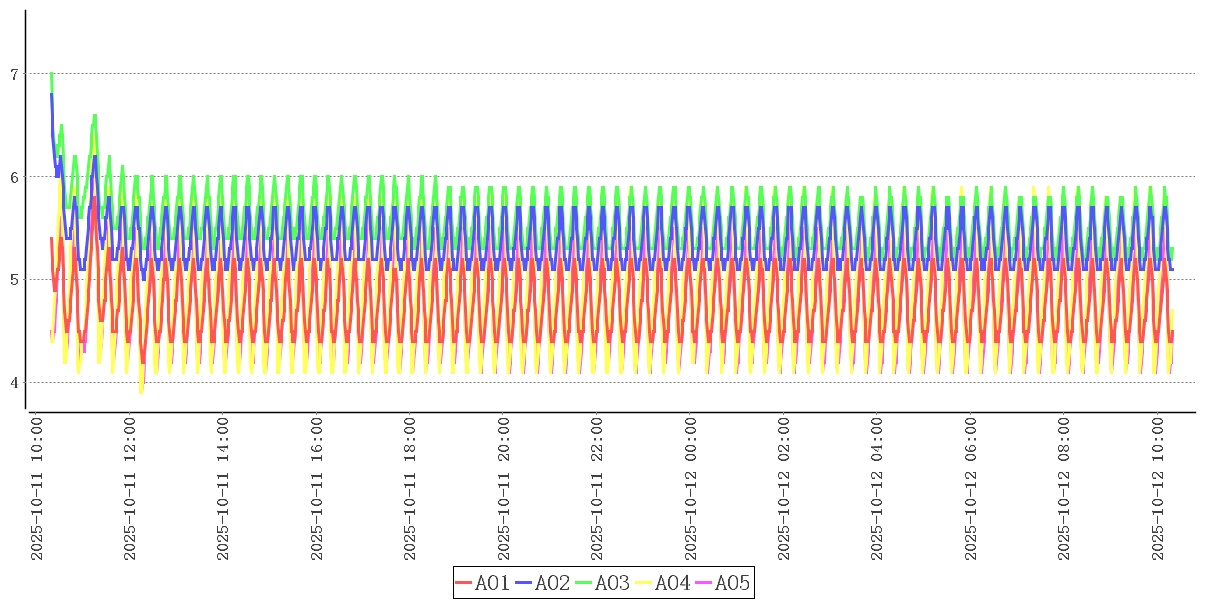Select the 2025-10-11 22:00 time label
The image size is (1207, 600).
(x=598, y=490)
